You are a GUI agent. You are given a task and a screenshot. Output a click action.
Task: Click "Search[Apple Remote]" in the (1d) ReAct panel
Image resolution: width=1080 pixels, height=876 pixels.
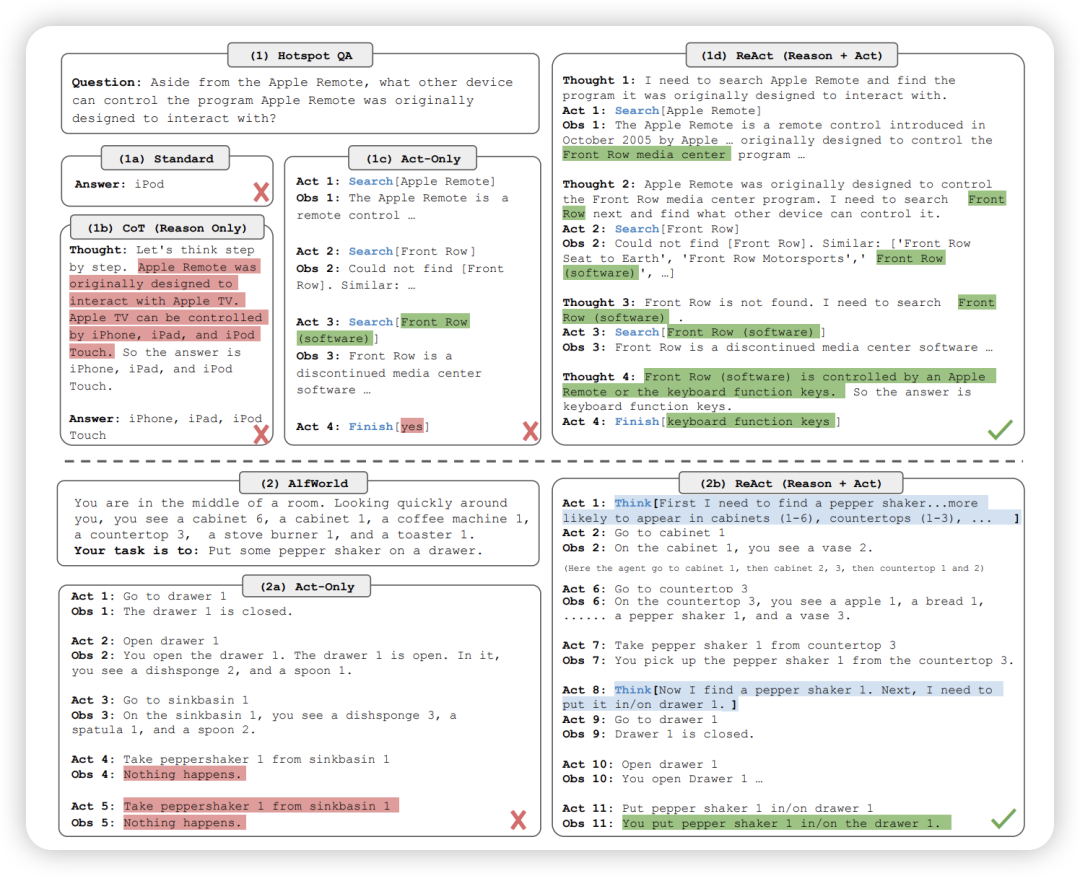coord(688,111)
